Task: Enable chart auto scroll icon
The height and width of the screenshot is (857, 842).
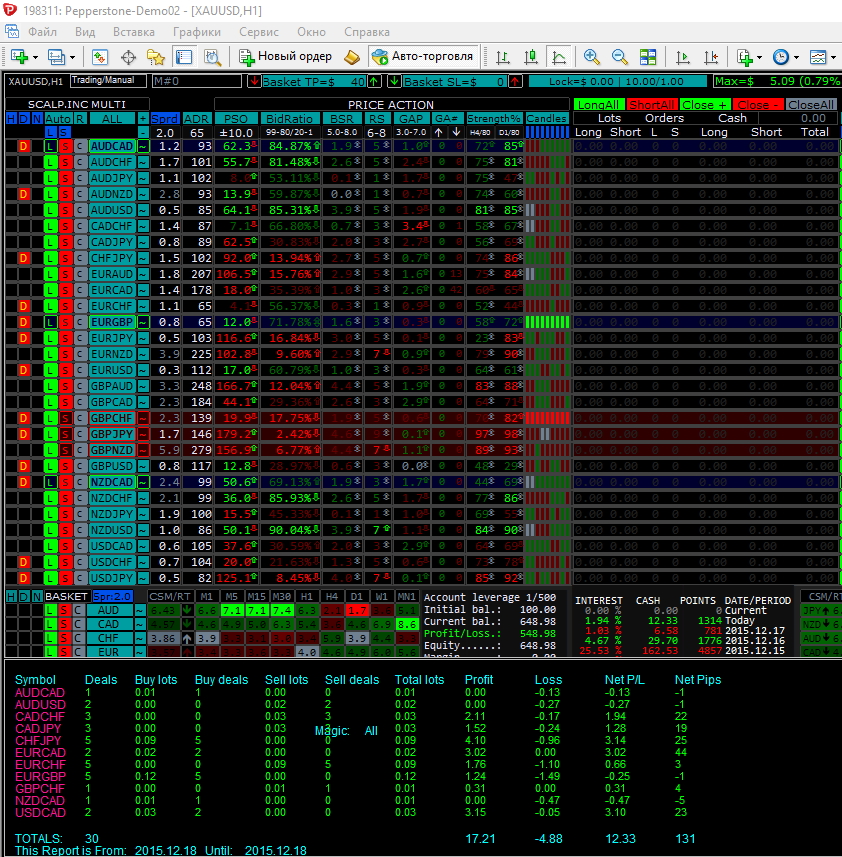Action: pyautogui.click(x=682, y=57)
